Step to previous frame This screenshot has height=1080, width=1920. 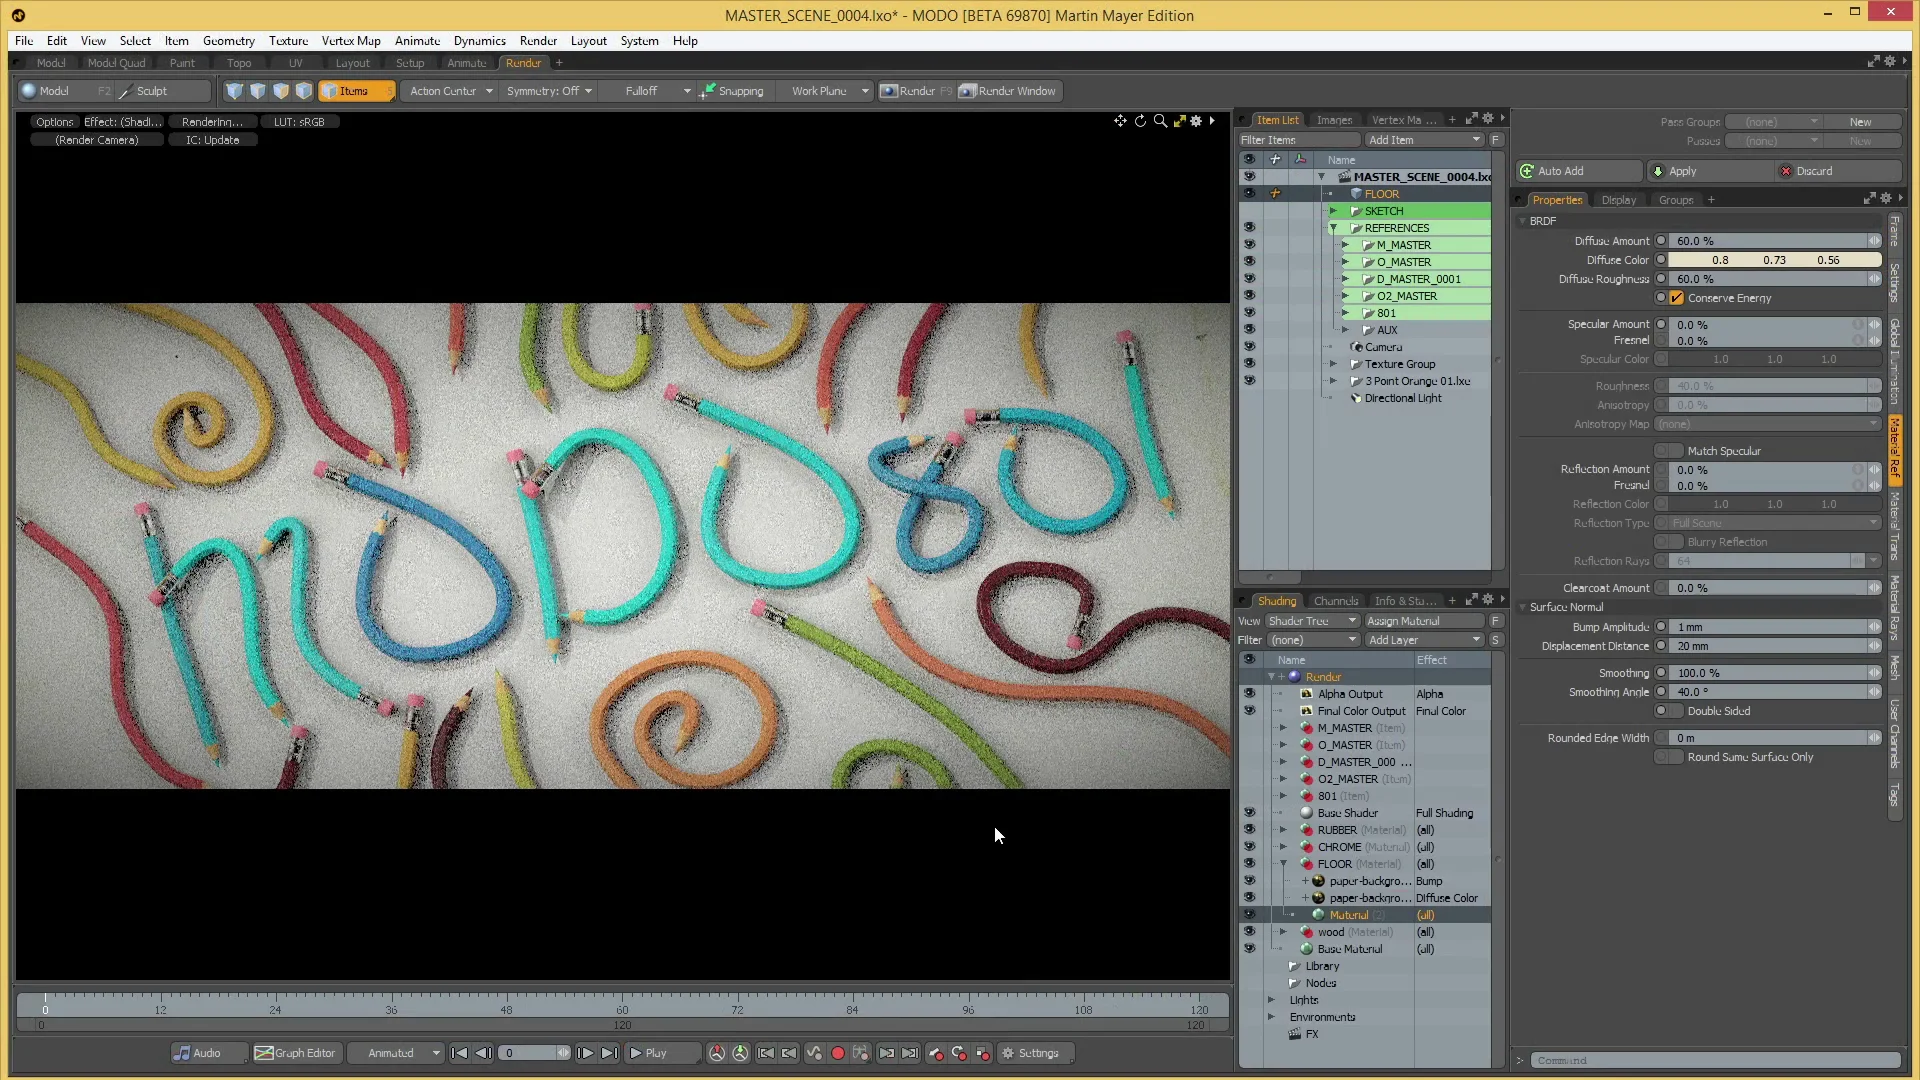[483, 1053]
